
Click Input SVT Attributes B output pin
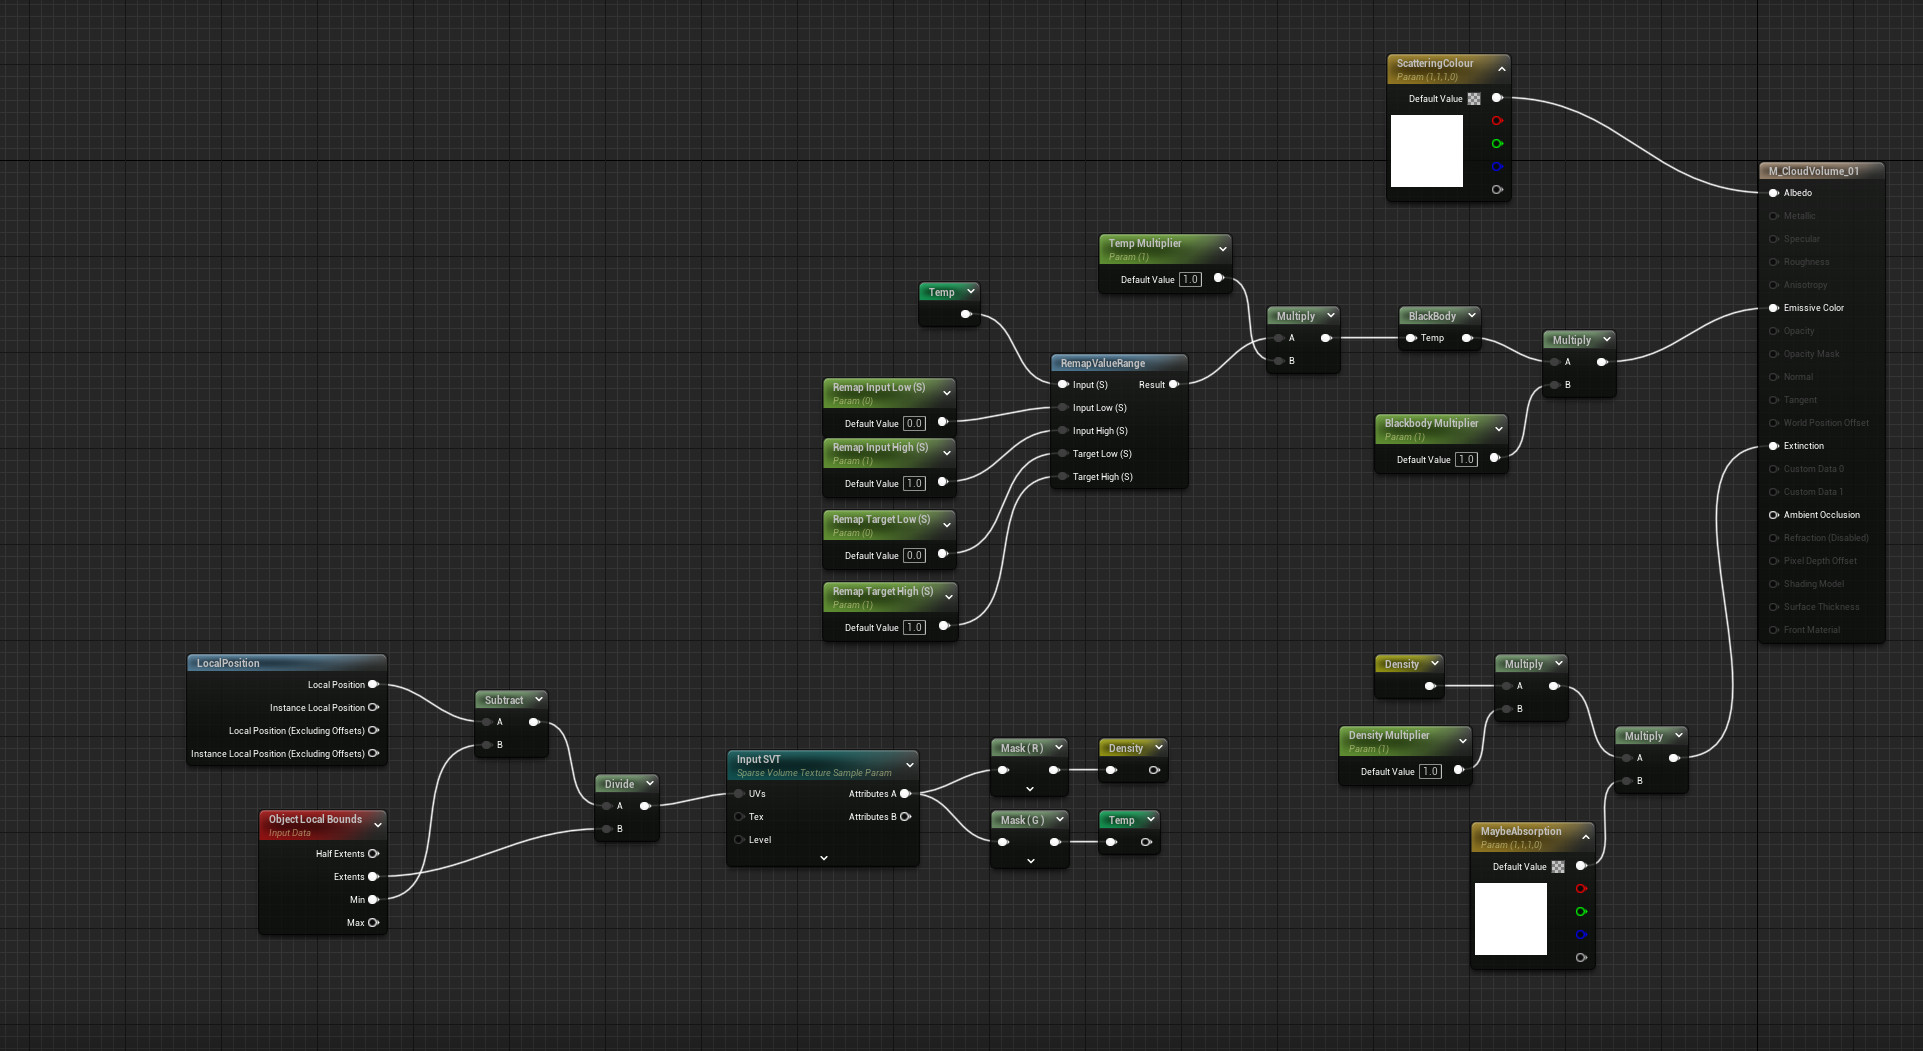click(x=905, y=817)
